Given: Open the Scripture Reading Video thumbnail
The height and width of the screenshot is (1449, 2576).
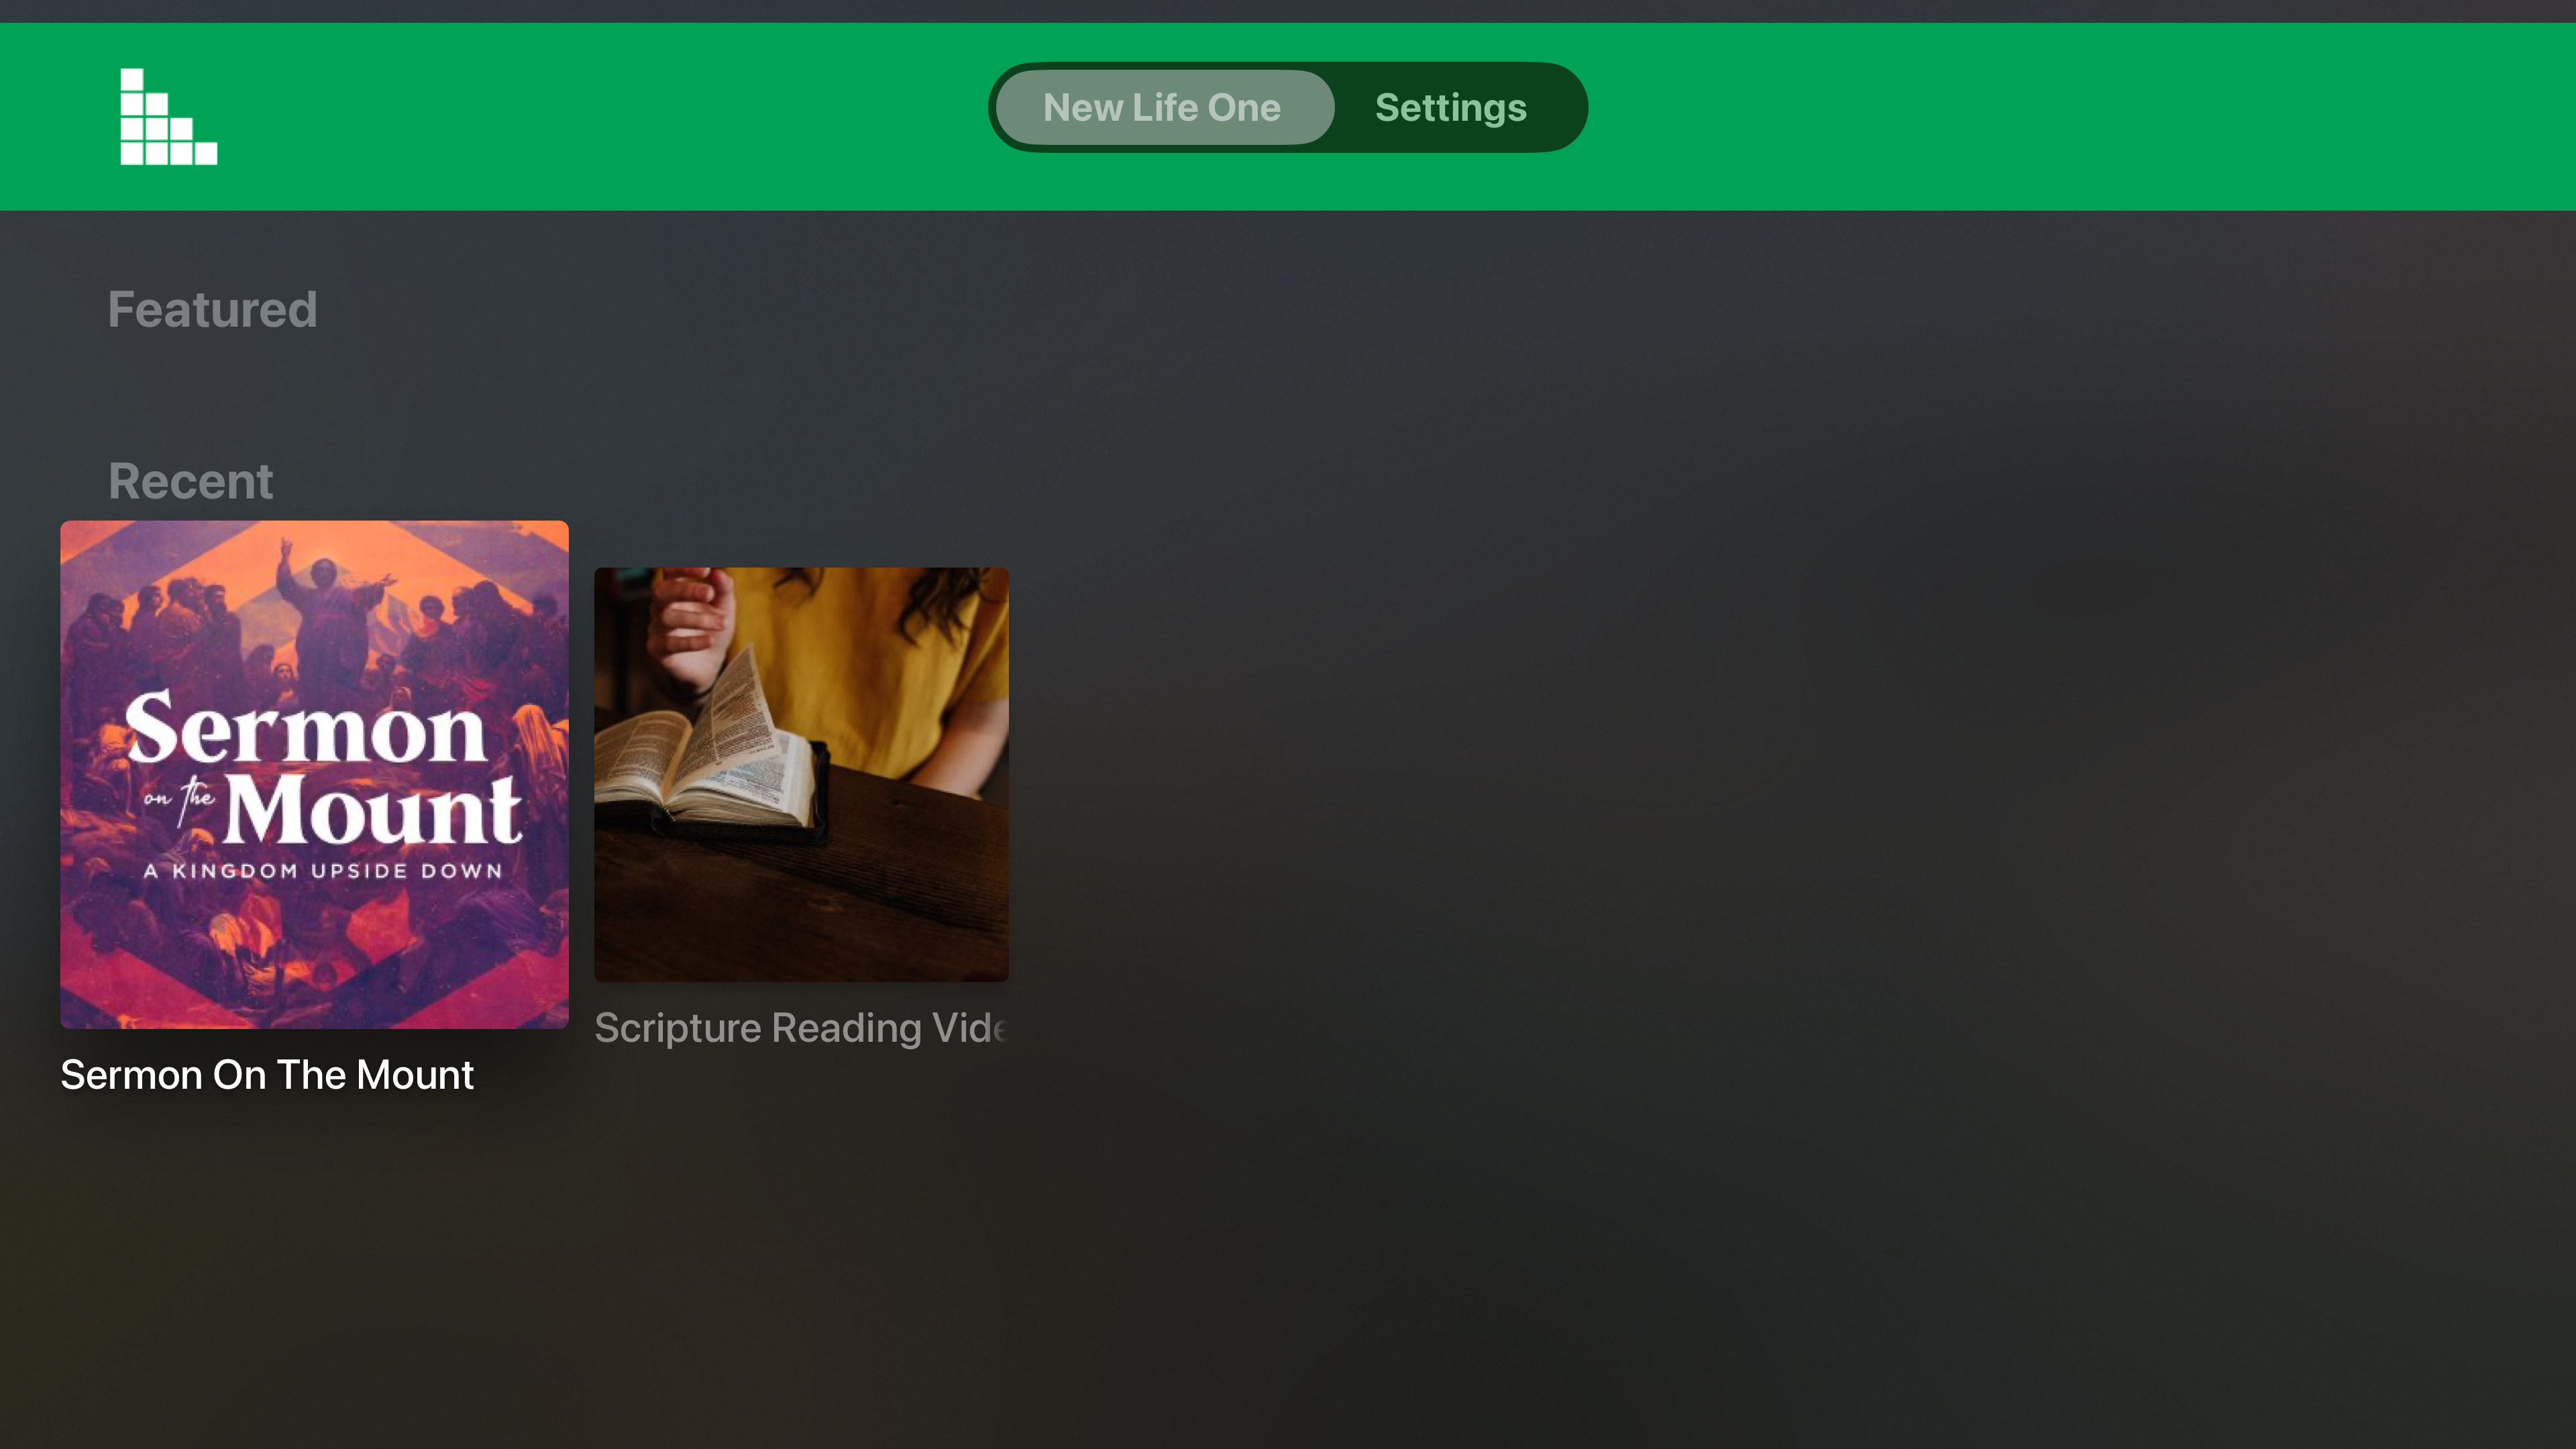Looking at the screenshot, I should [801, 774].
